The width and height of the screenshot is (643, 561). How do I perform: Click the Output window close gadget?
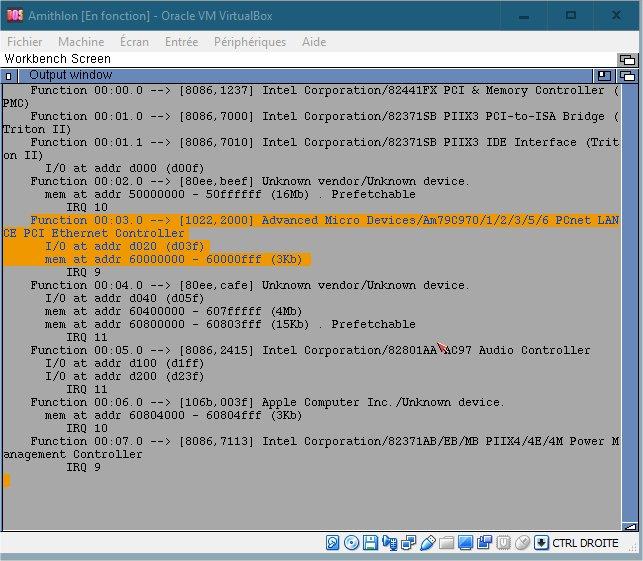[x=9, y=76]
